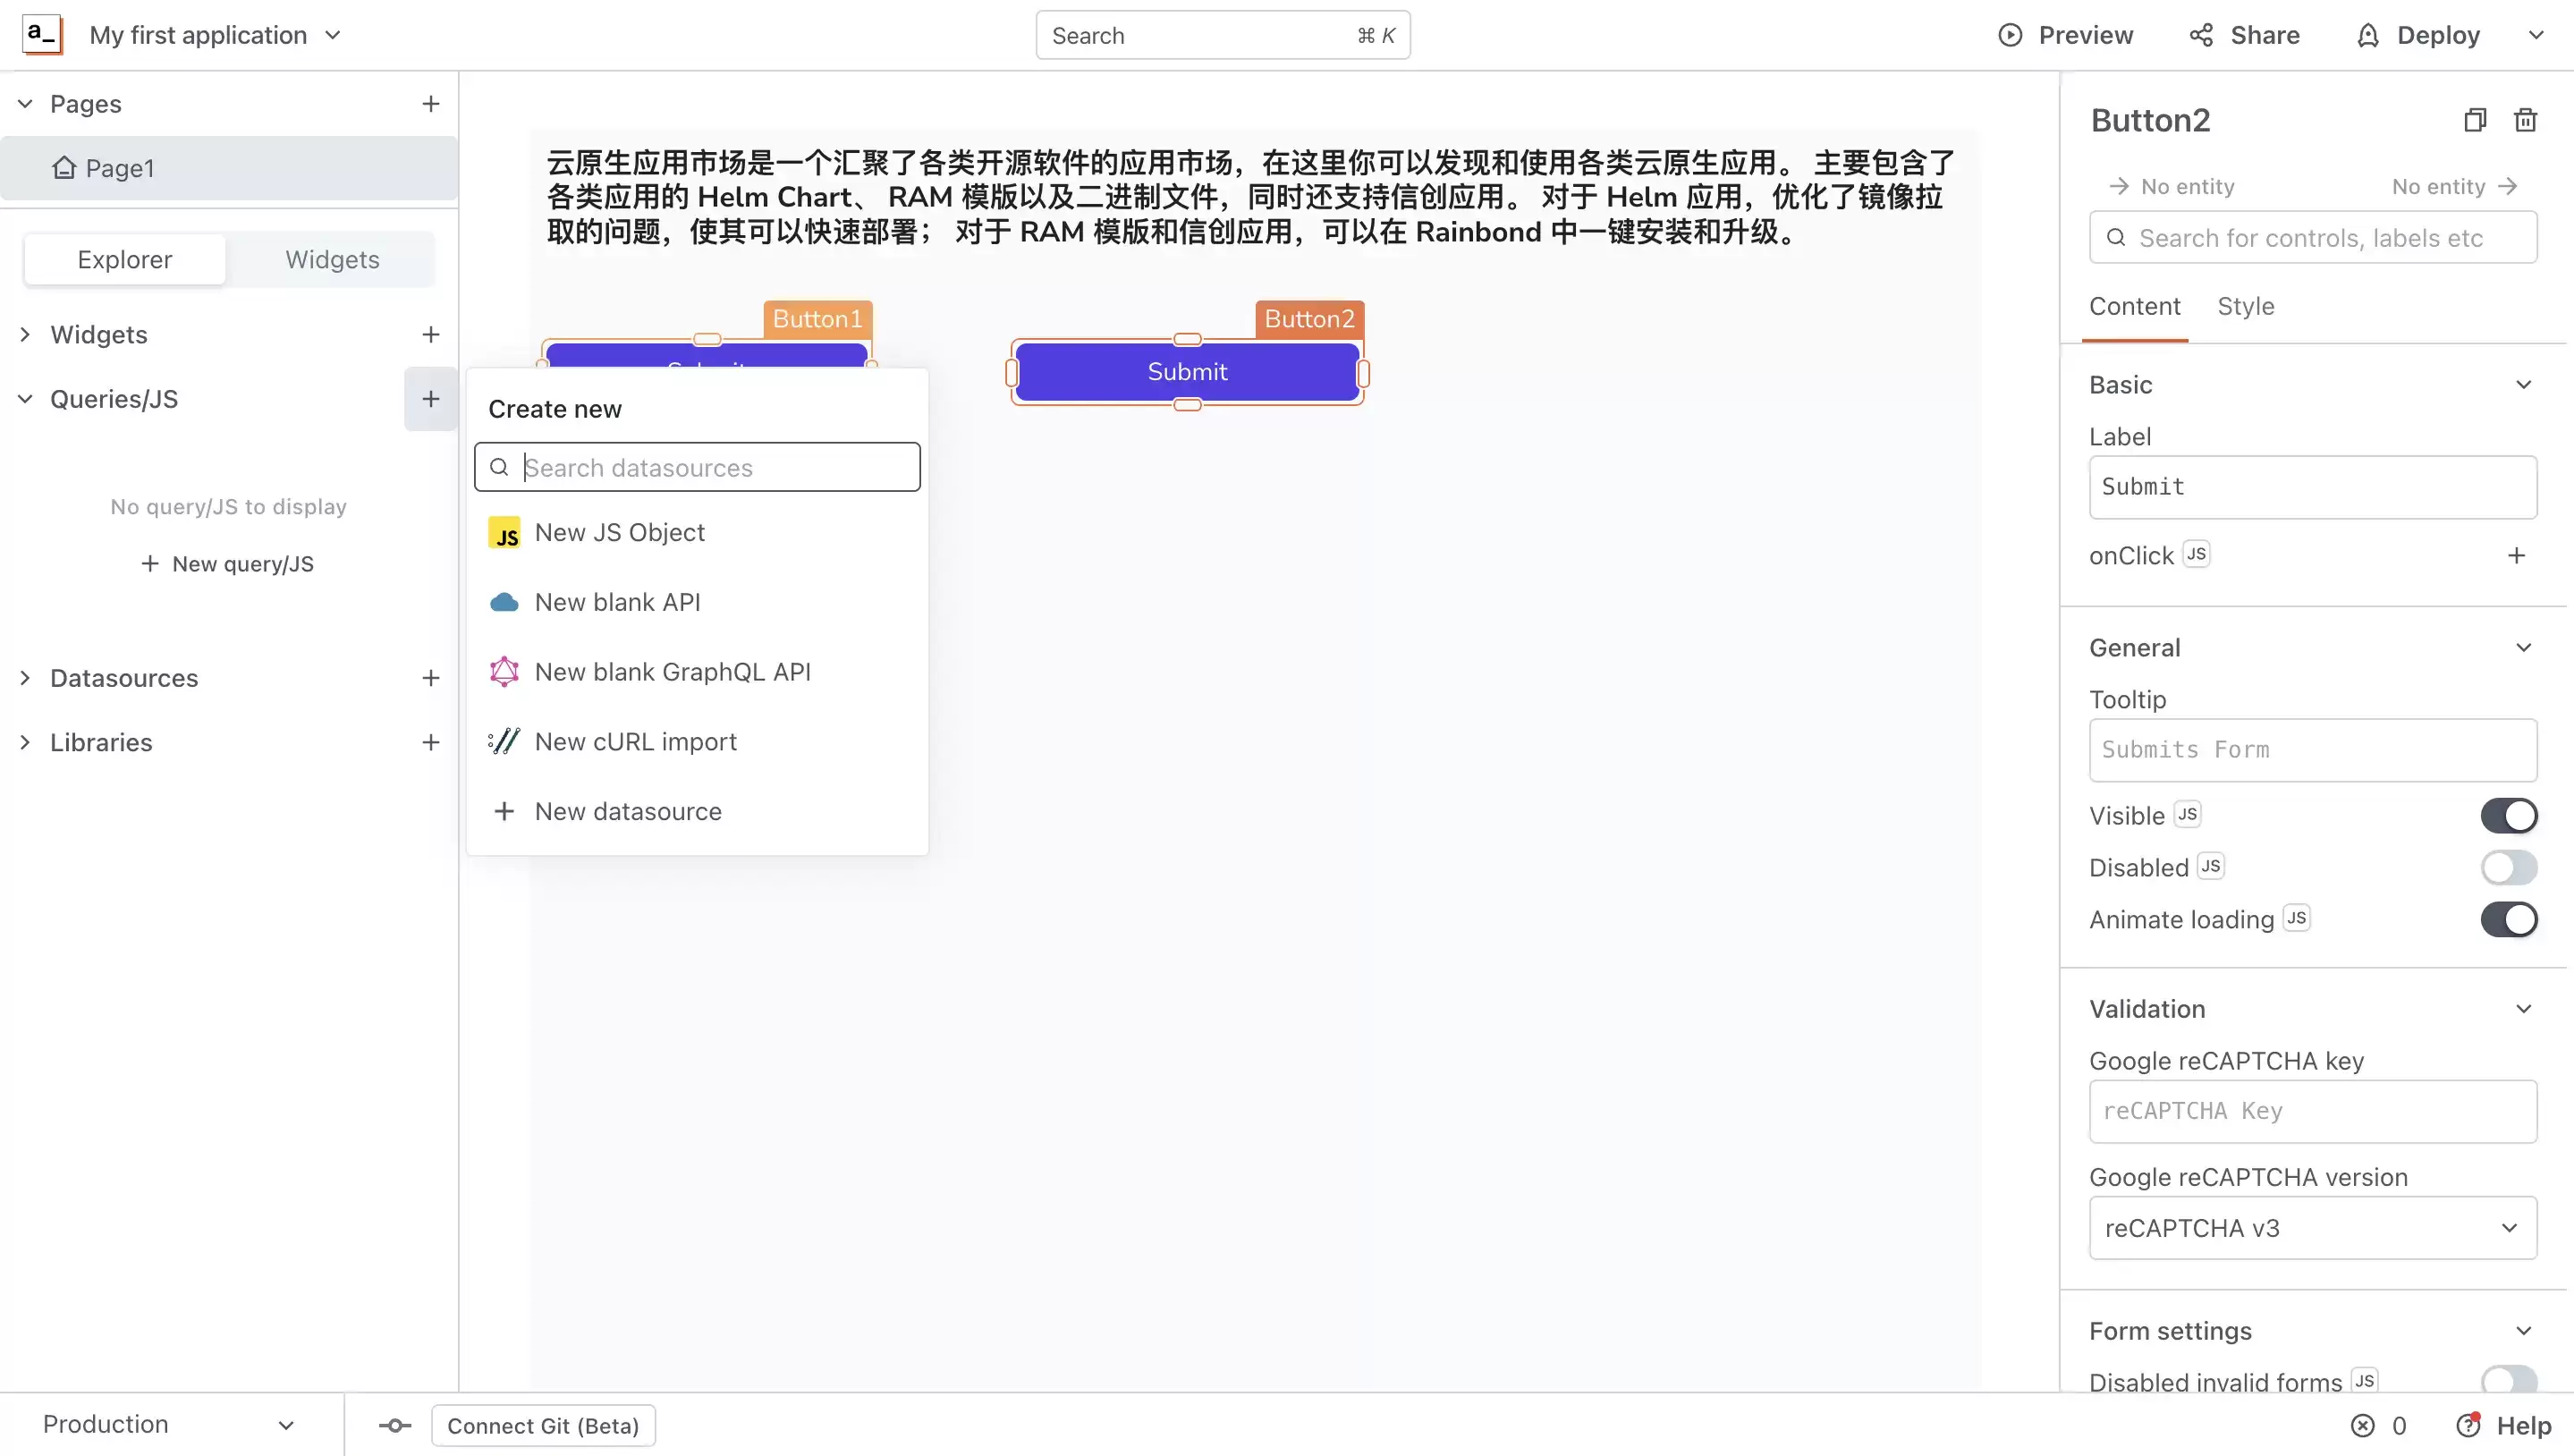Click the Preview button
Screen dimensions: 2574x1456
[2065, 35]
